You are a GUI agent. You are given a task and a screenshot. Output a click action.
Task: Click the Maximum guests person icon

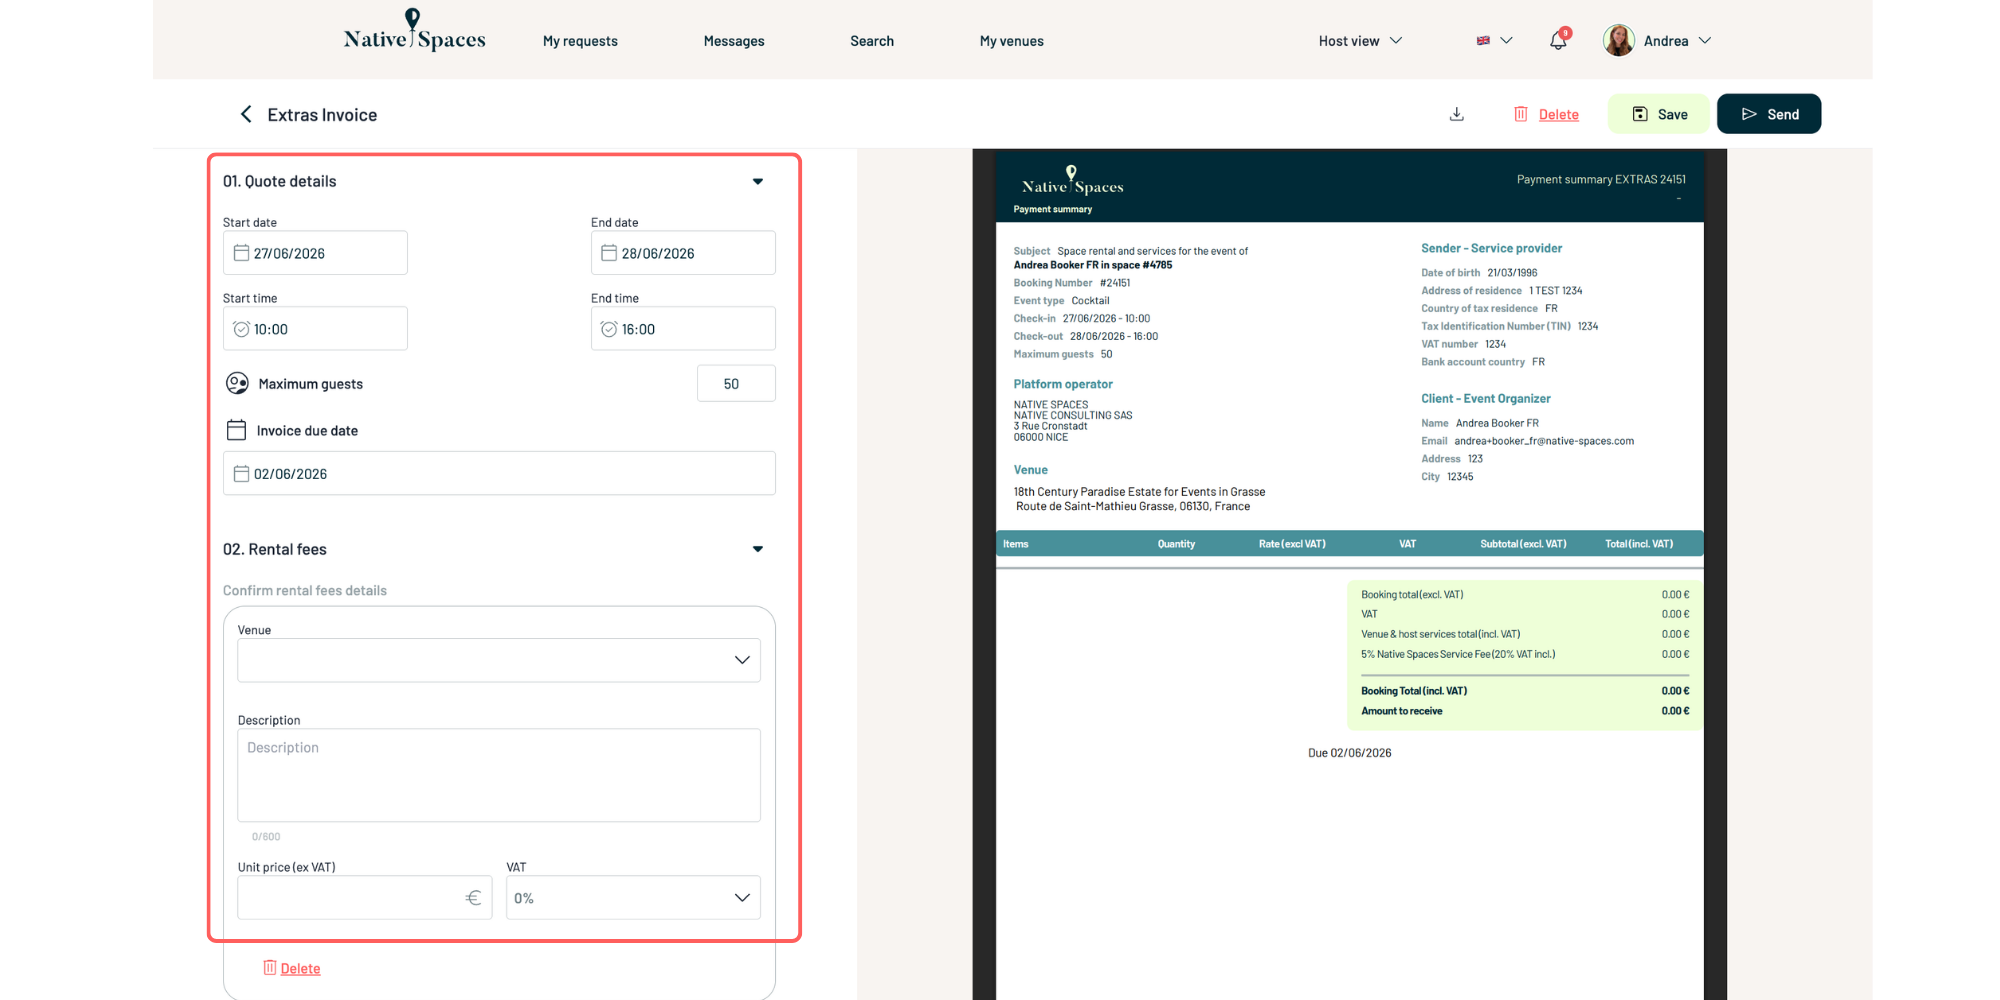237,383
